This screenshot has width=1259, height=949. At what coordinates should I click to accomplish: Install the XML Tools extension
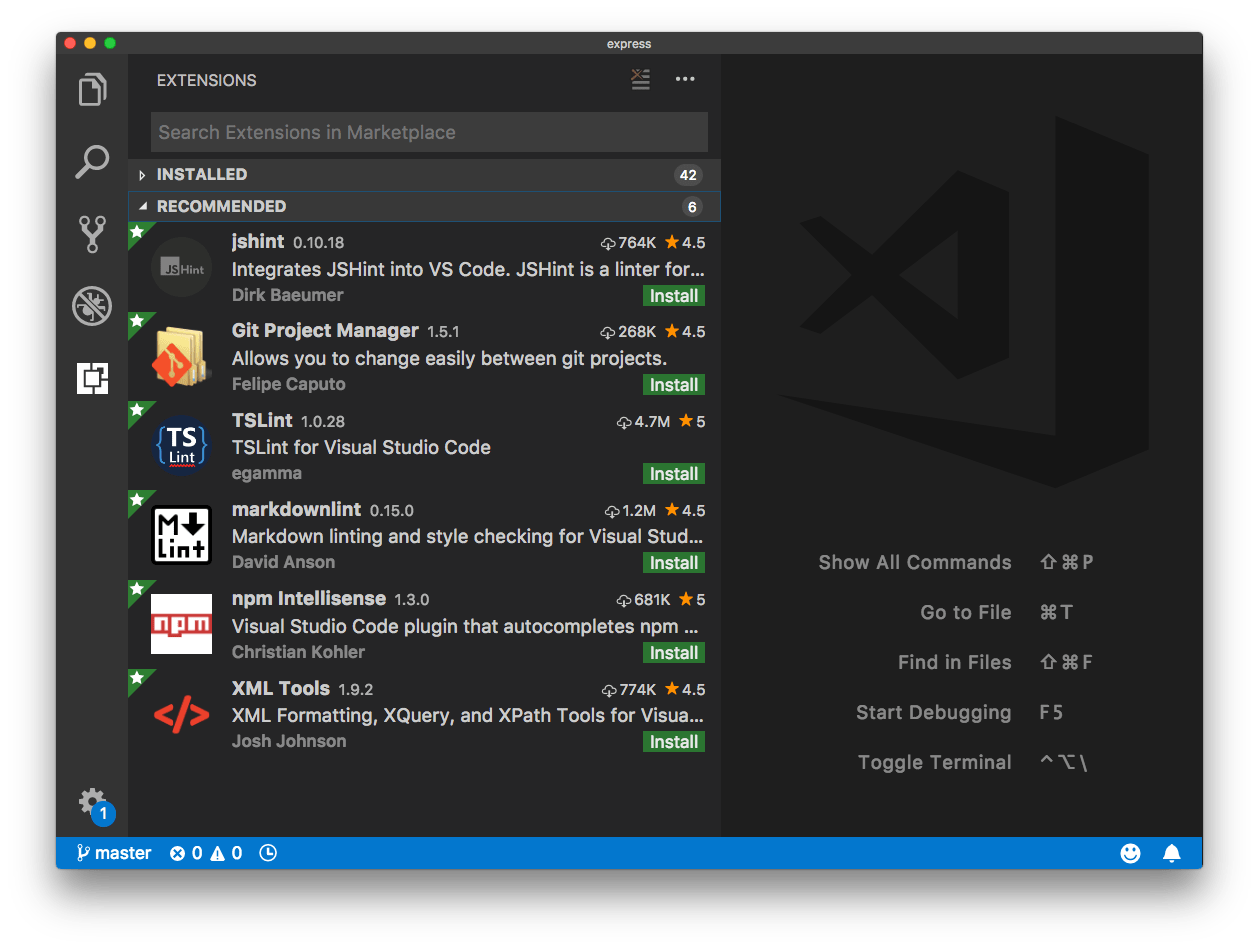tap(674, 742)
